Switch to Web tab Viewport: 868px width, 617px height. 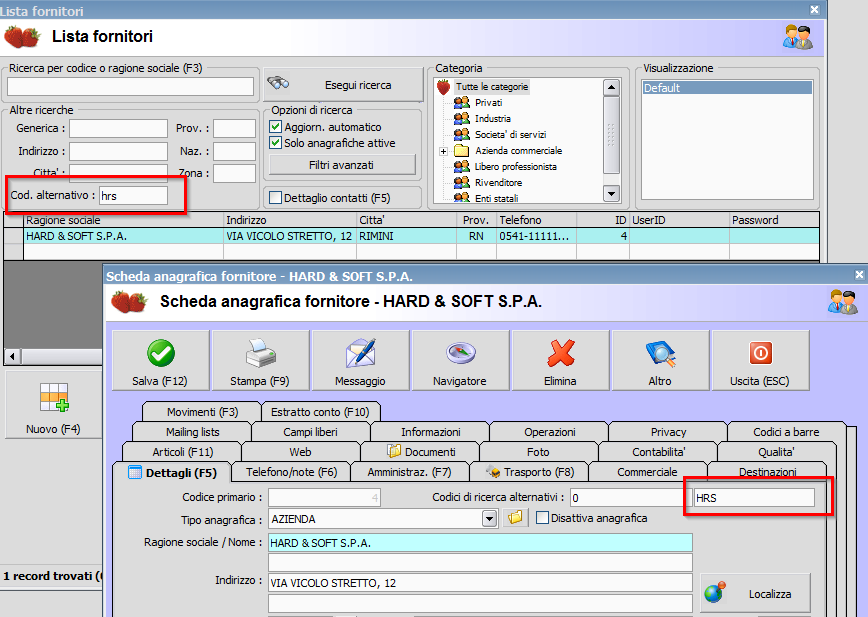(301, 452)
